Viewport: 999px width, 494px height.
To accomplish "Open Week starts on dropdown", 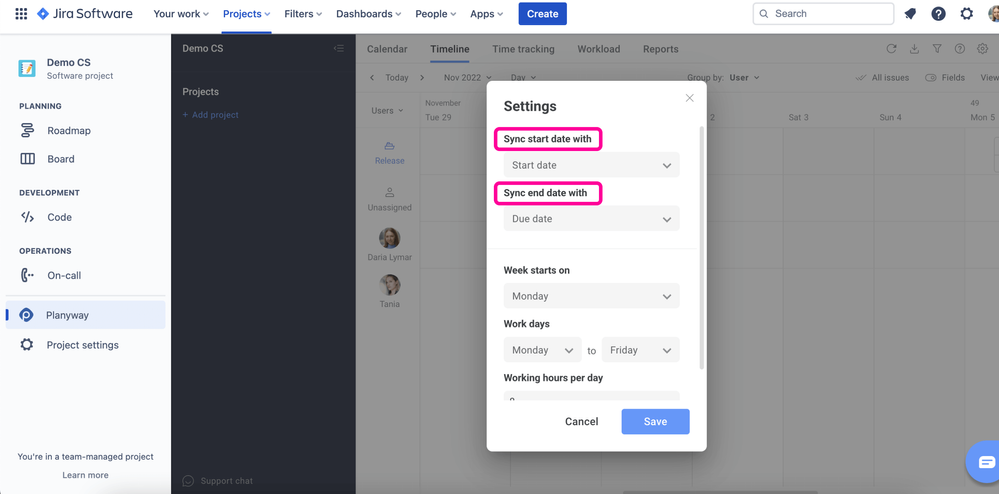I will [591, 296].
